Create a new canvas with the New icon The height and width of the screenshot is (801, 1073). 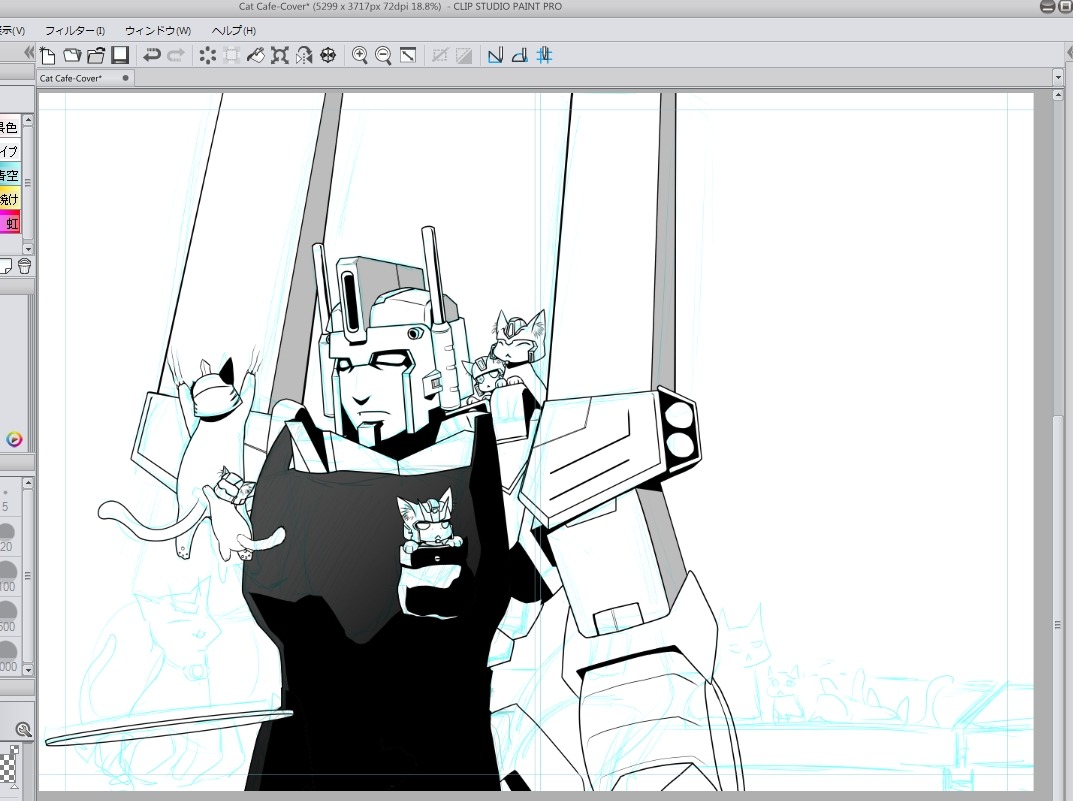point(48,55)
